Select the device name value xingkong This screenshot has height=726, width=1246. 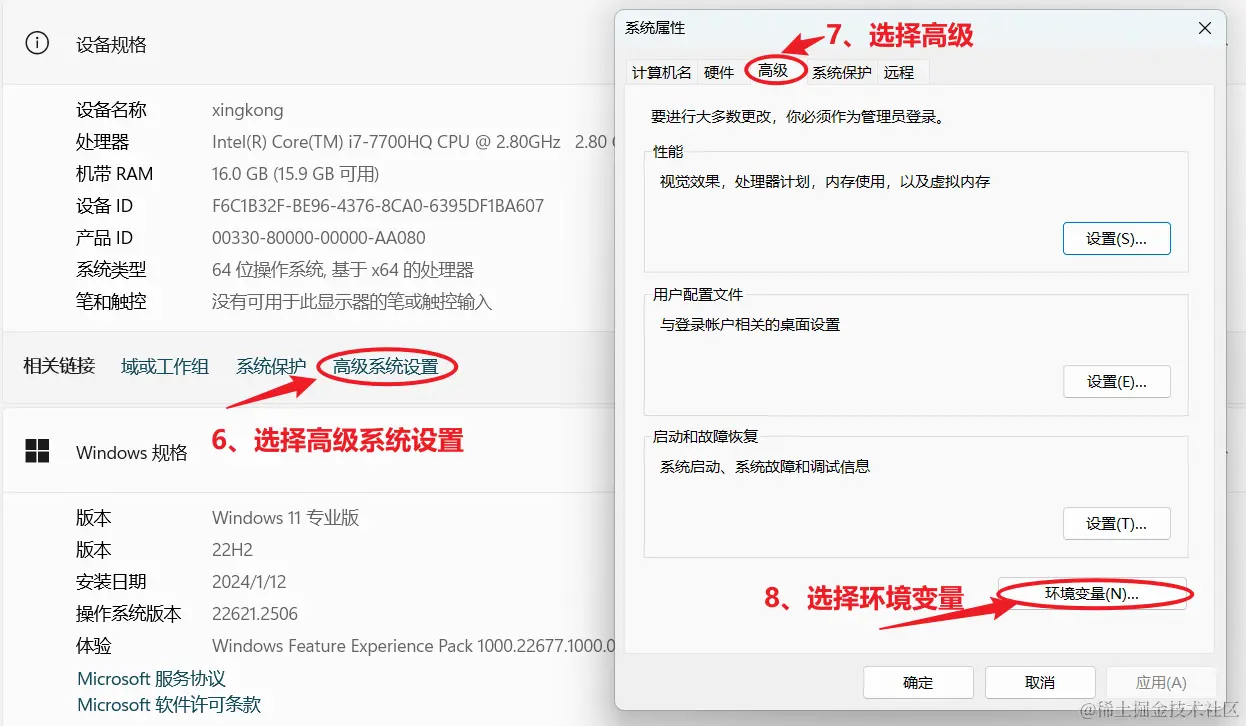point(248,110)
